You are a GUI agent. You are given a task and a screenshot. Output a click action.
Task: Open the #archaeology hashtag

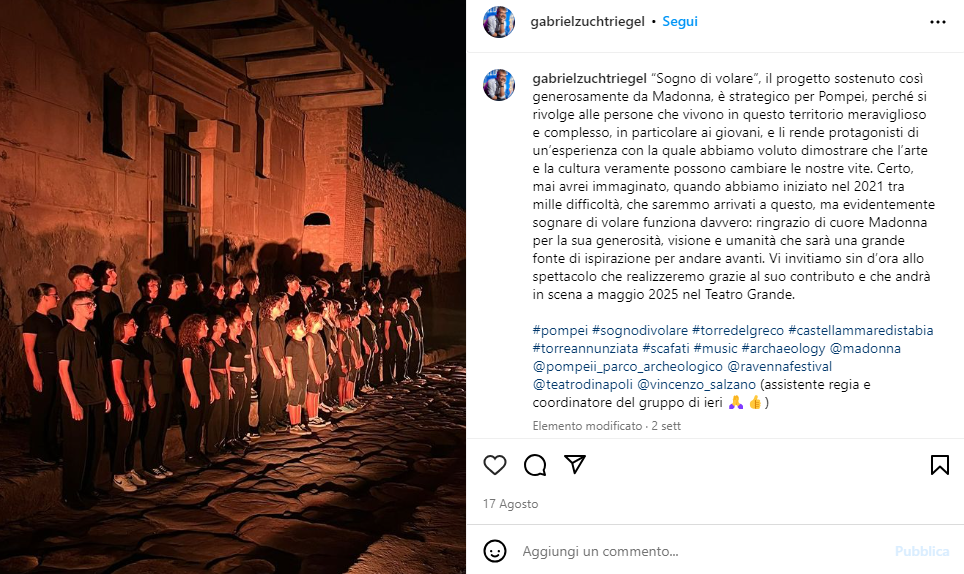point(783,348)
